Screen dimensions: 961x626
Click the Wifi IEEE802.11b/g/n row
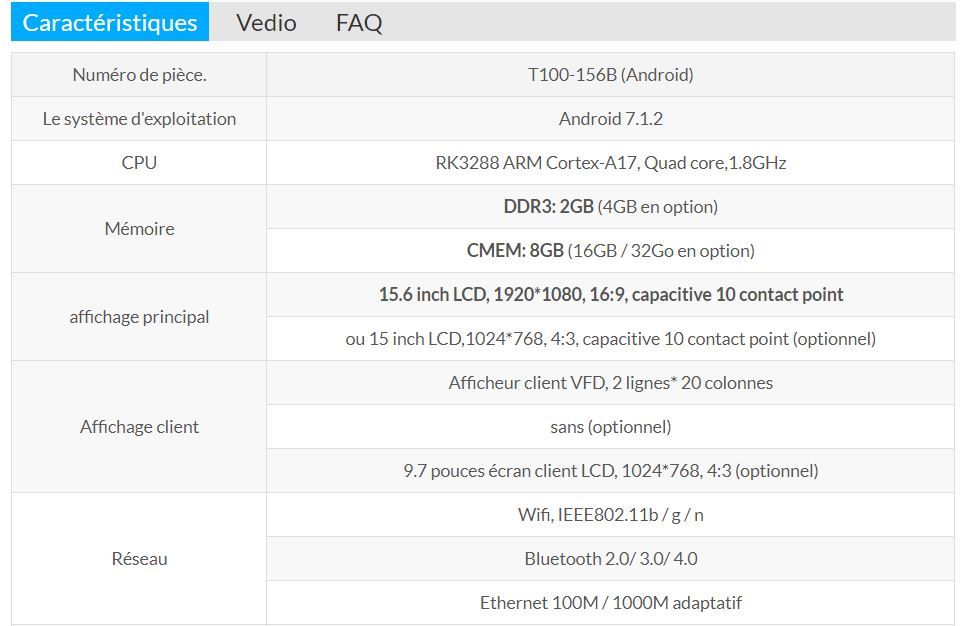tap(610, 515)
